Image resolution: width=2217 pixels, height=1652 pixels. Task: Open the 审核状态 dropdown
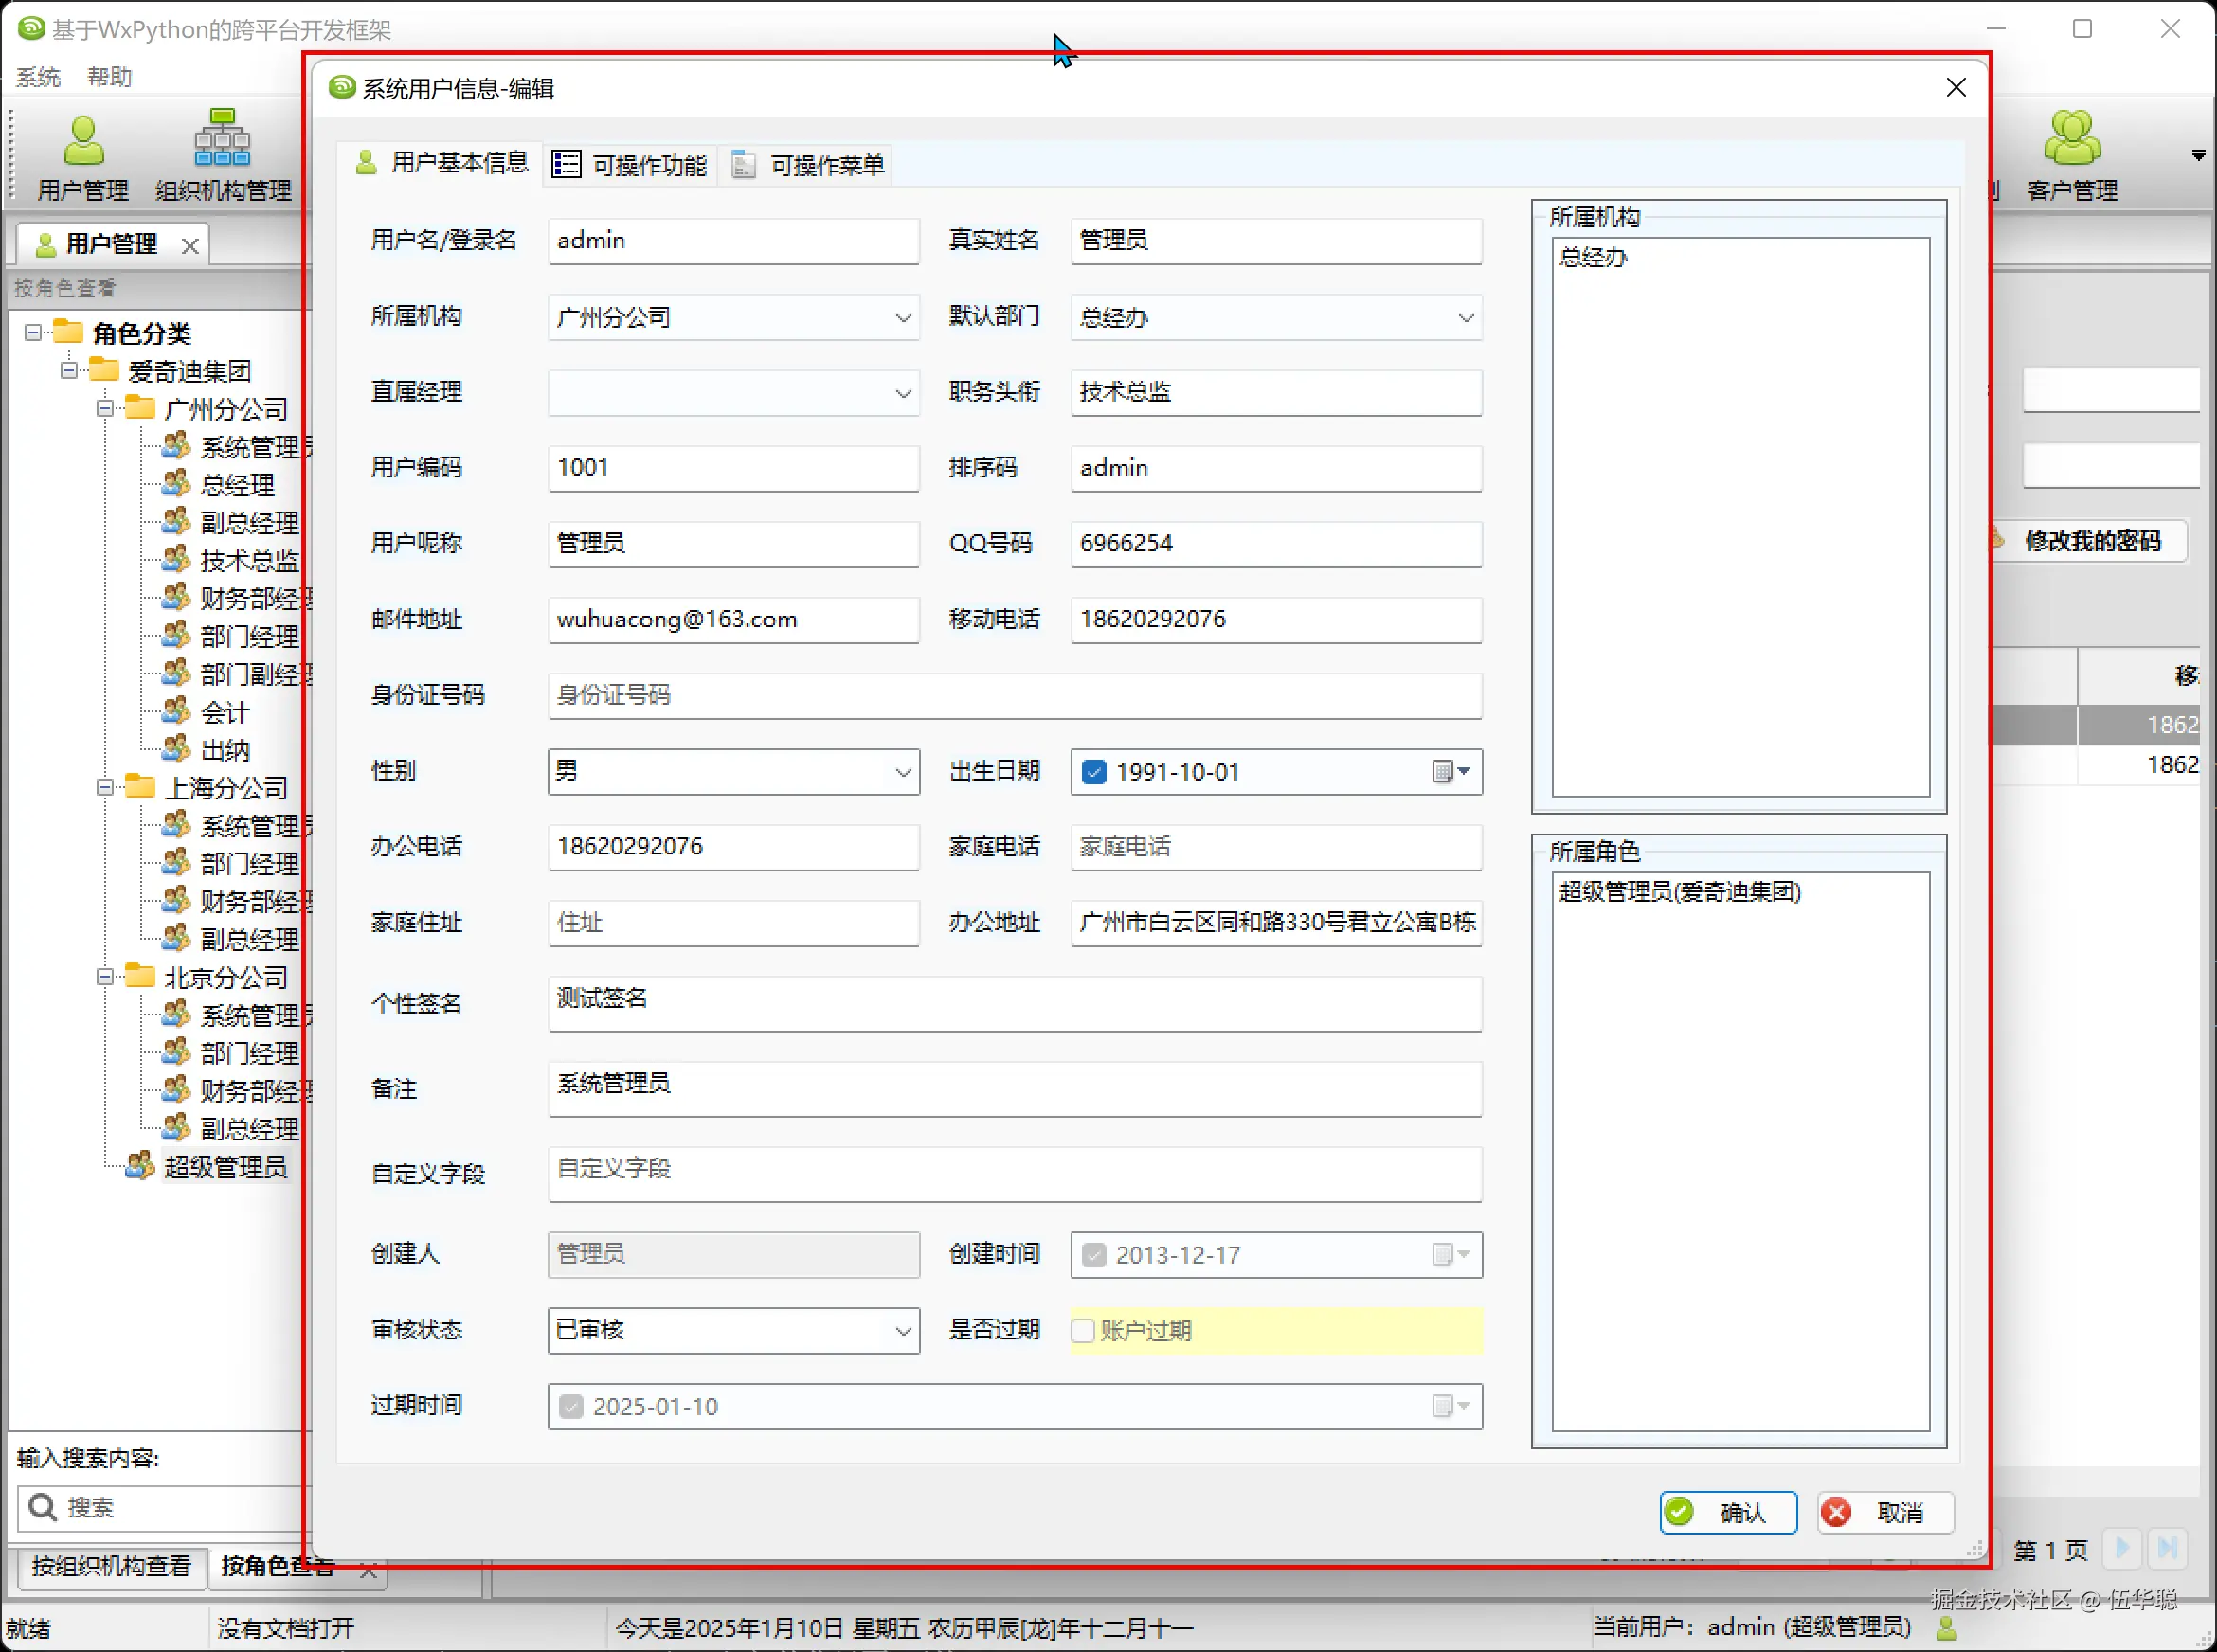902,1330
